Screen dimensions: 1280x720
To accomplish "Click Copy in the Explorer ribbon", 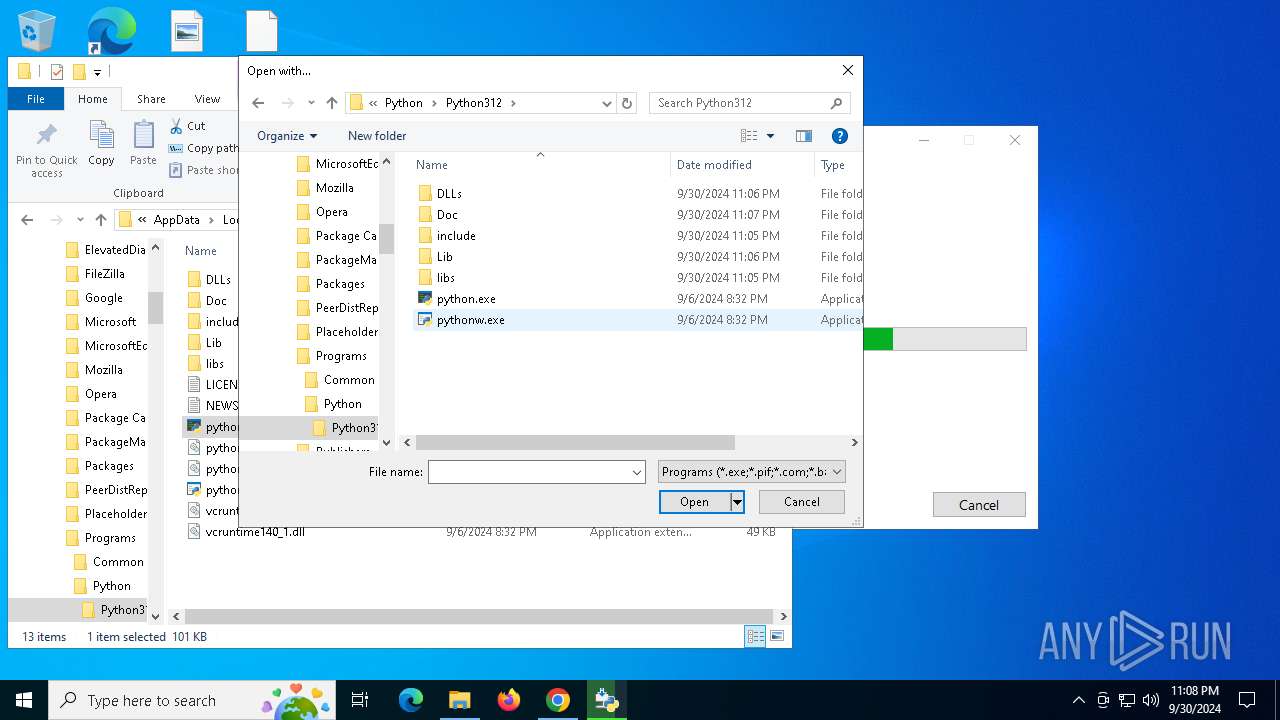I will 101,144.
